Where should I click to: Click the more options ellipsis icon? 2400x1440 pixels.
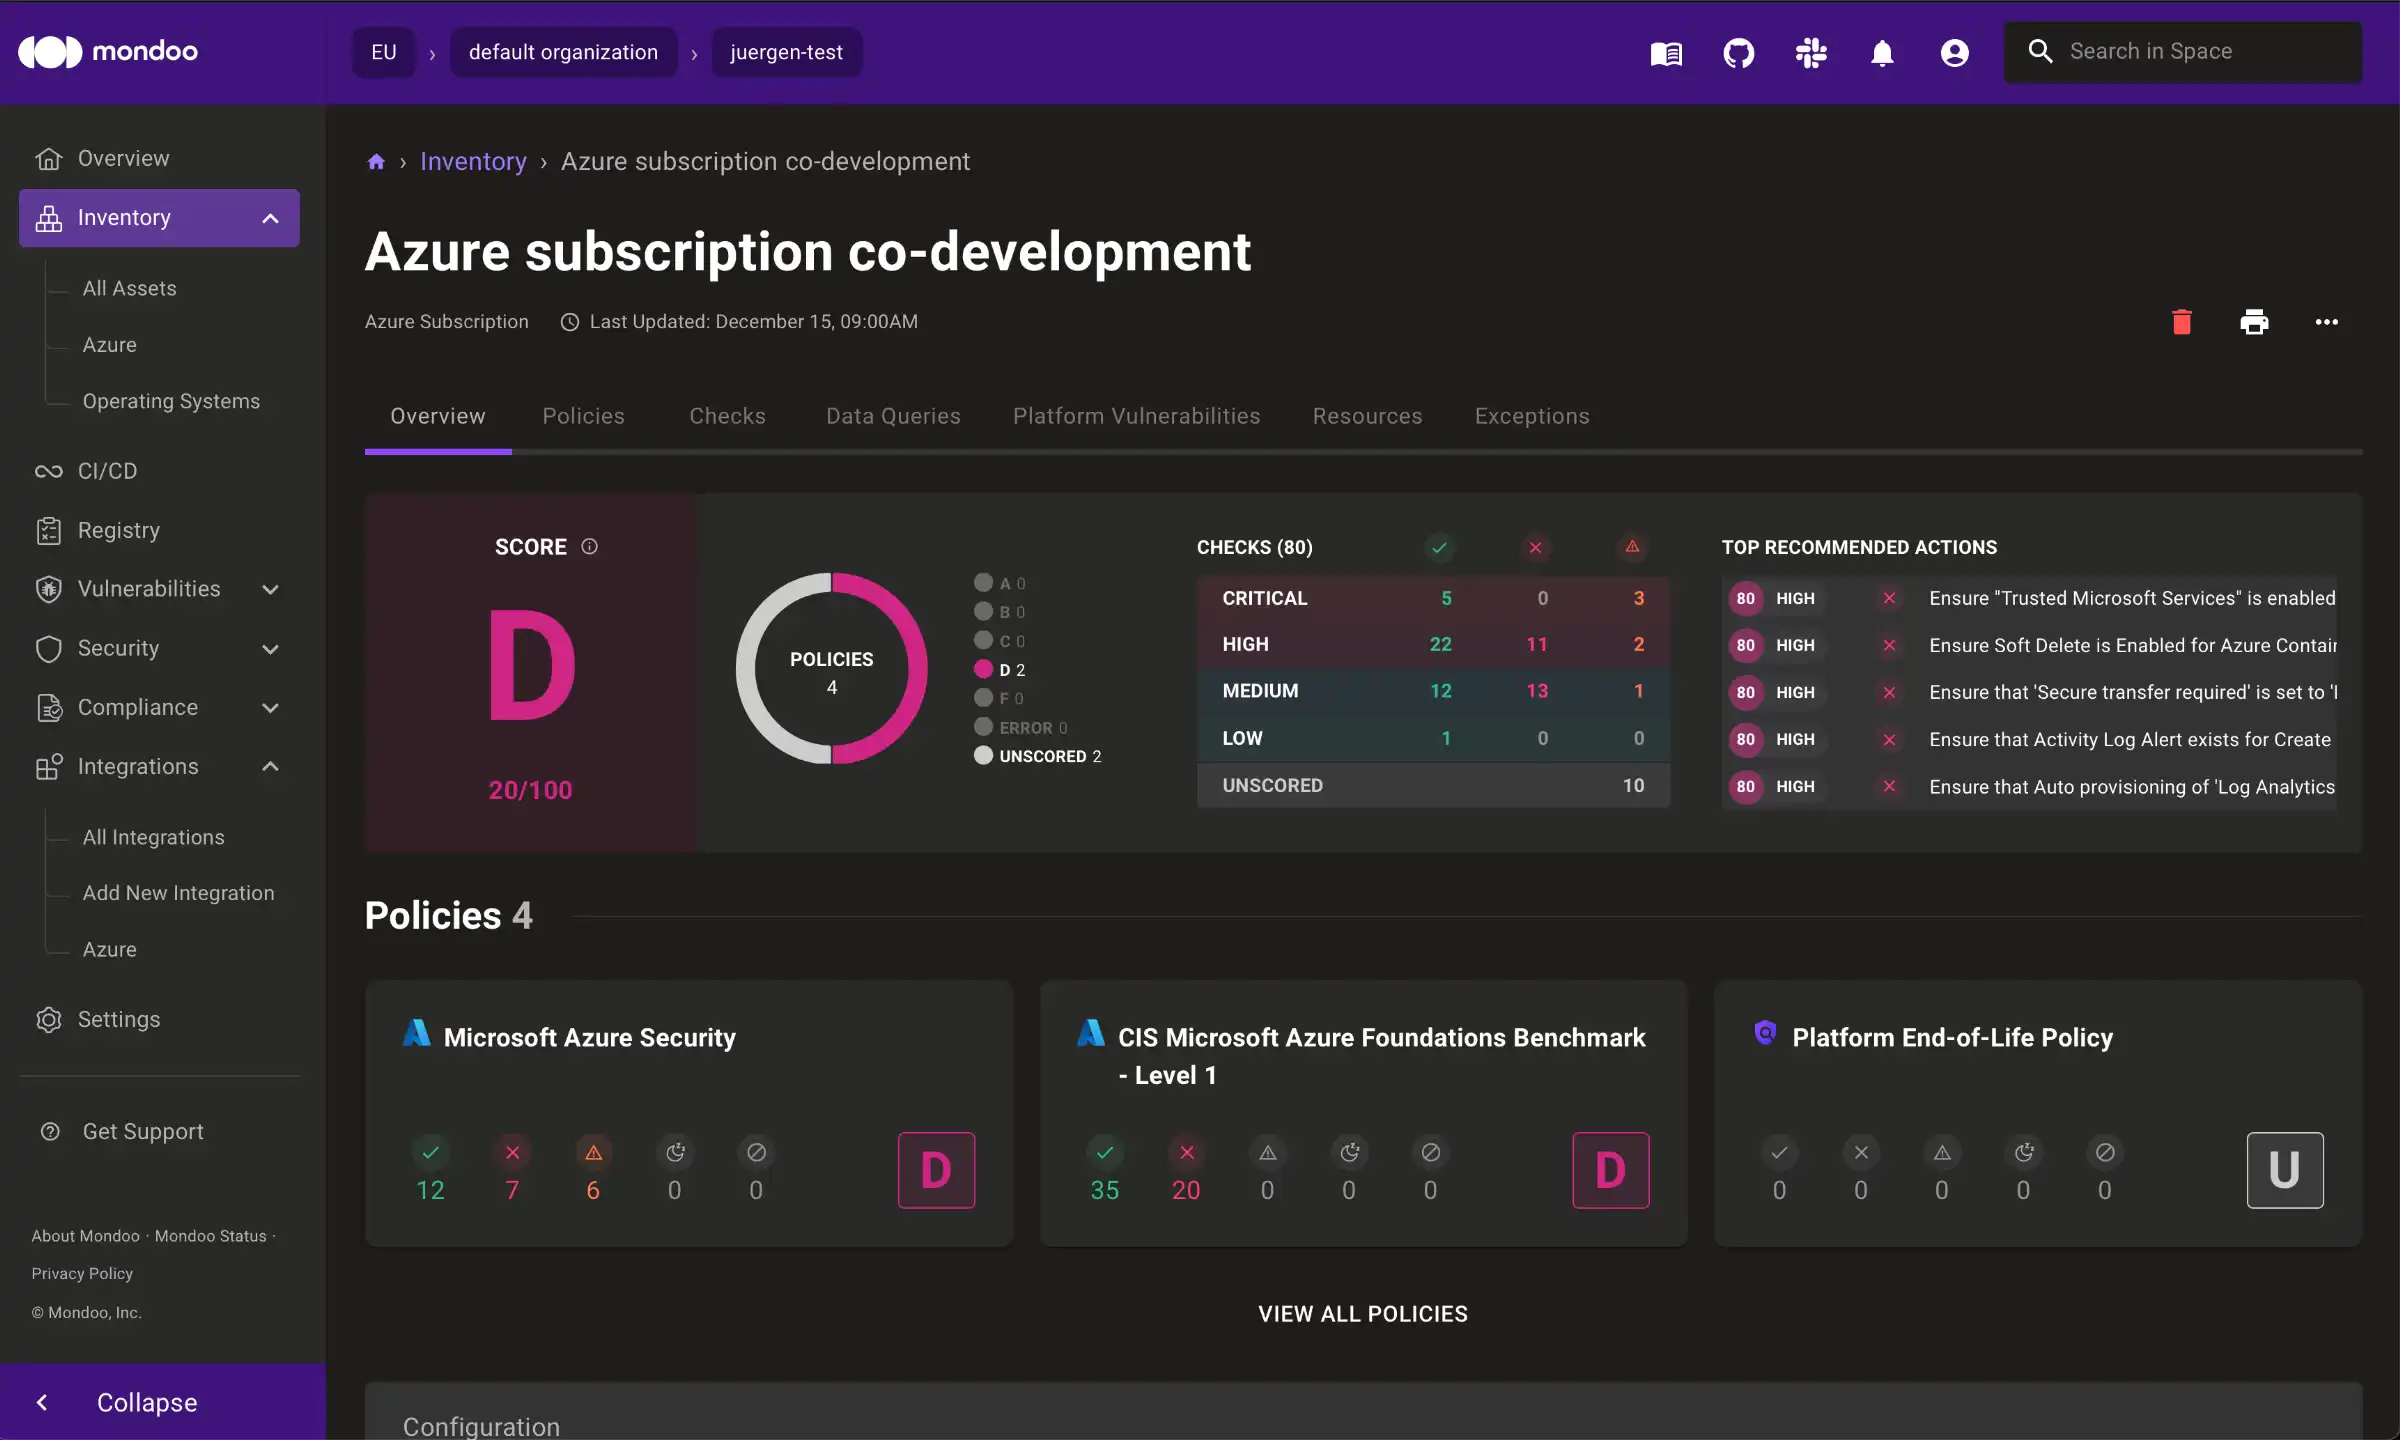click(2328, 322)
